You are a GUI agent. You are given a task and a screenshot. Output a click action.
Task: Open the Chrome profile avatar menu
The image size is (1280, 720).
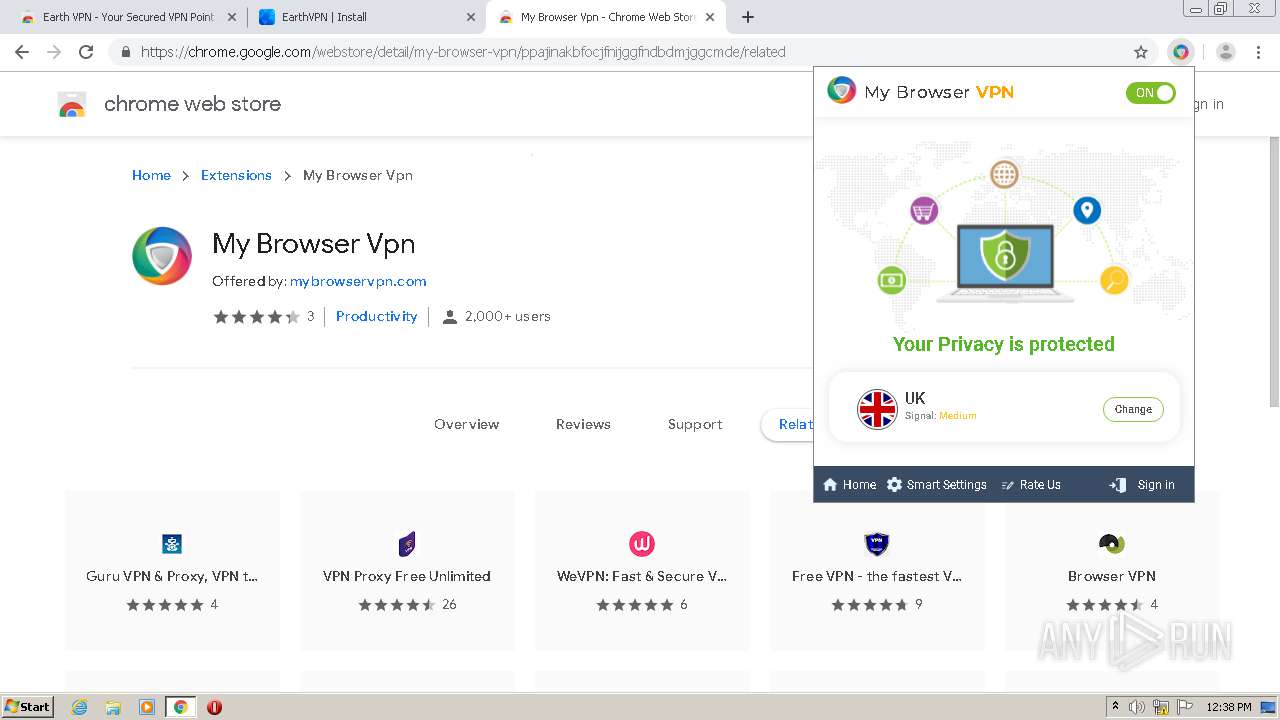[1226, 52]
